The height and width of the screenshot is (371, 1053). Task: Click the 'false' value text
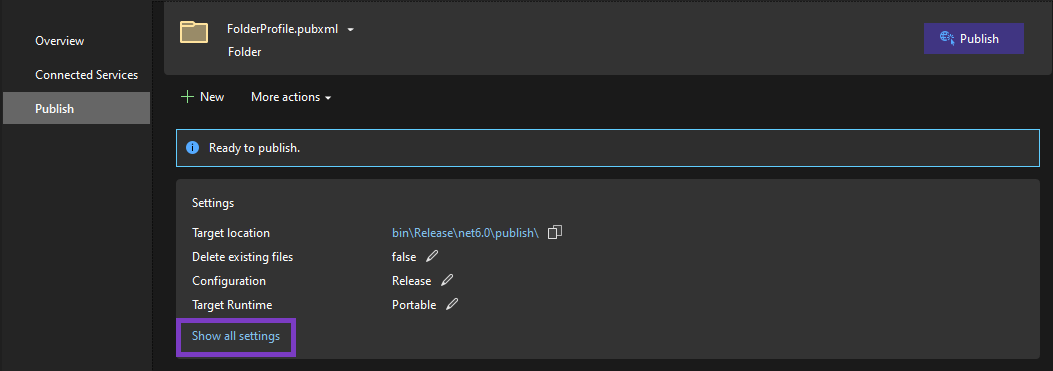[404, 257]
